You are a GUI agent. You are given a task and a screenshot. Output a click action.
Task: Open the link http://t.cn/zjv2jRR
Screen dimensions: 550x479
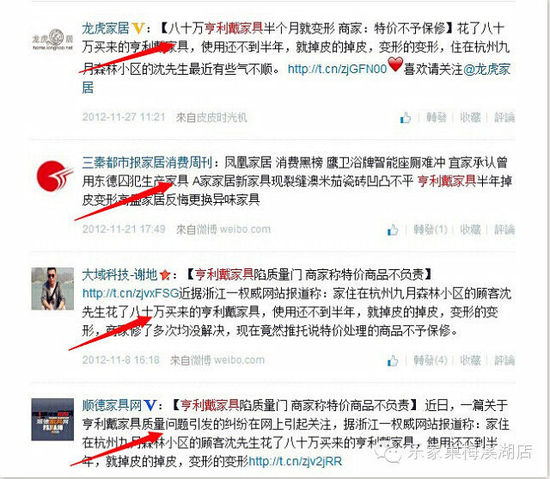pyautogui.click(x=295, y=461)
